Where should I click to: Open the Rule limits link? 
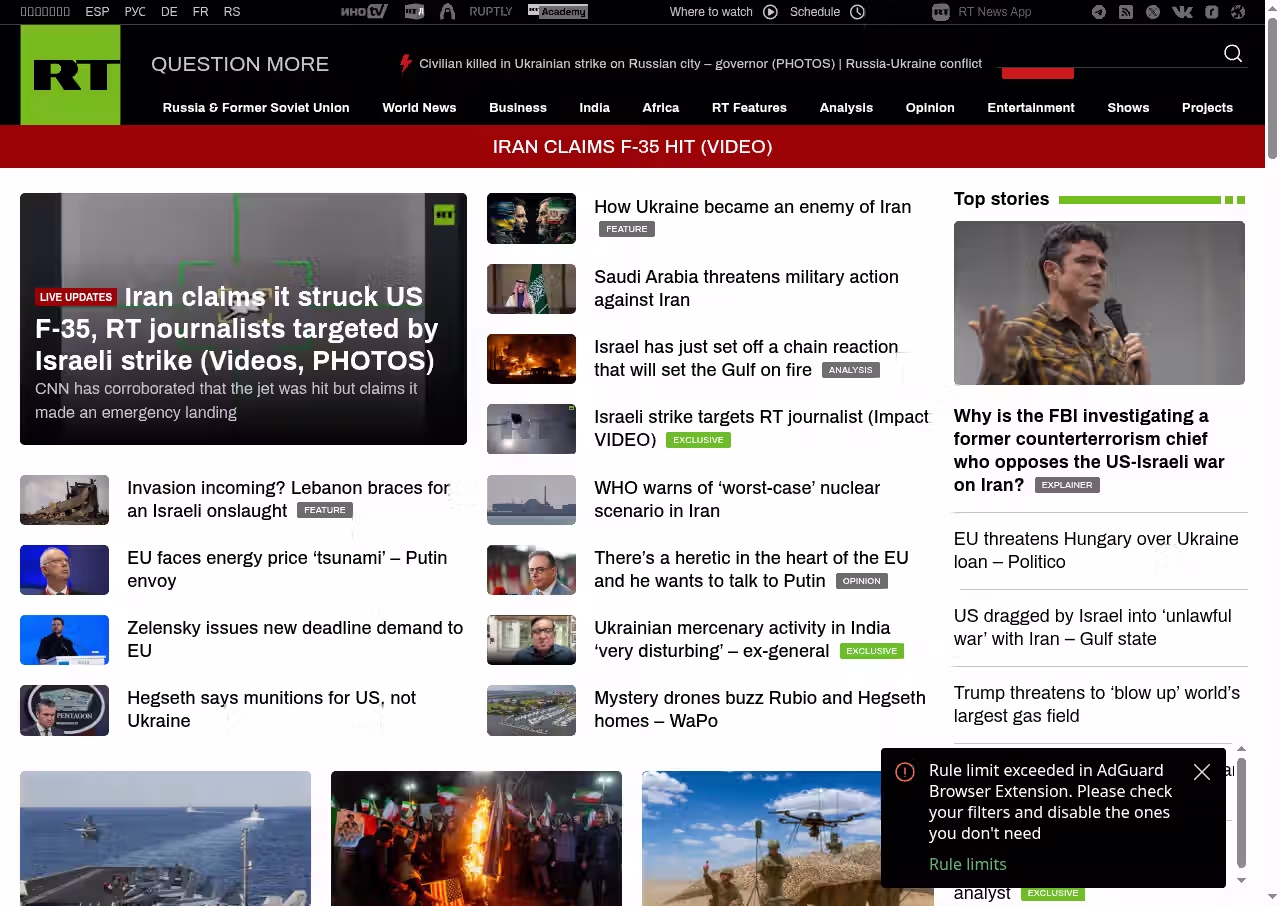click(967, 864)
